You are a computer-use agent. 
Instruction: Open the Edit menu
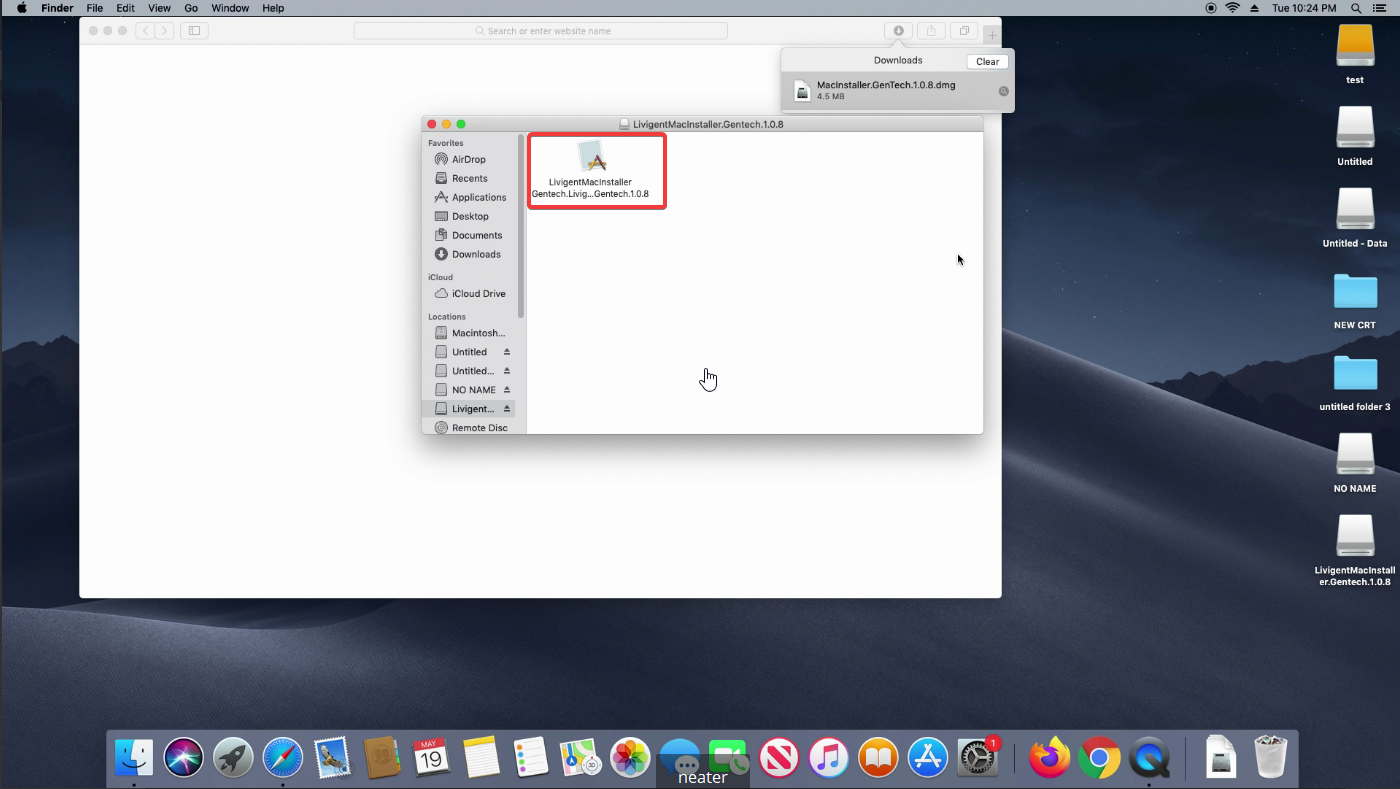click(125, 8)
